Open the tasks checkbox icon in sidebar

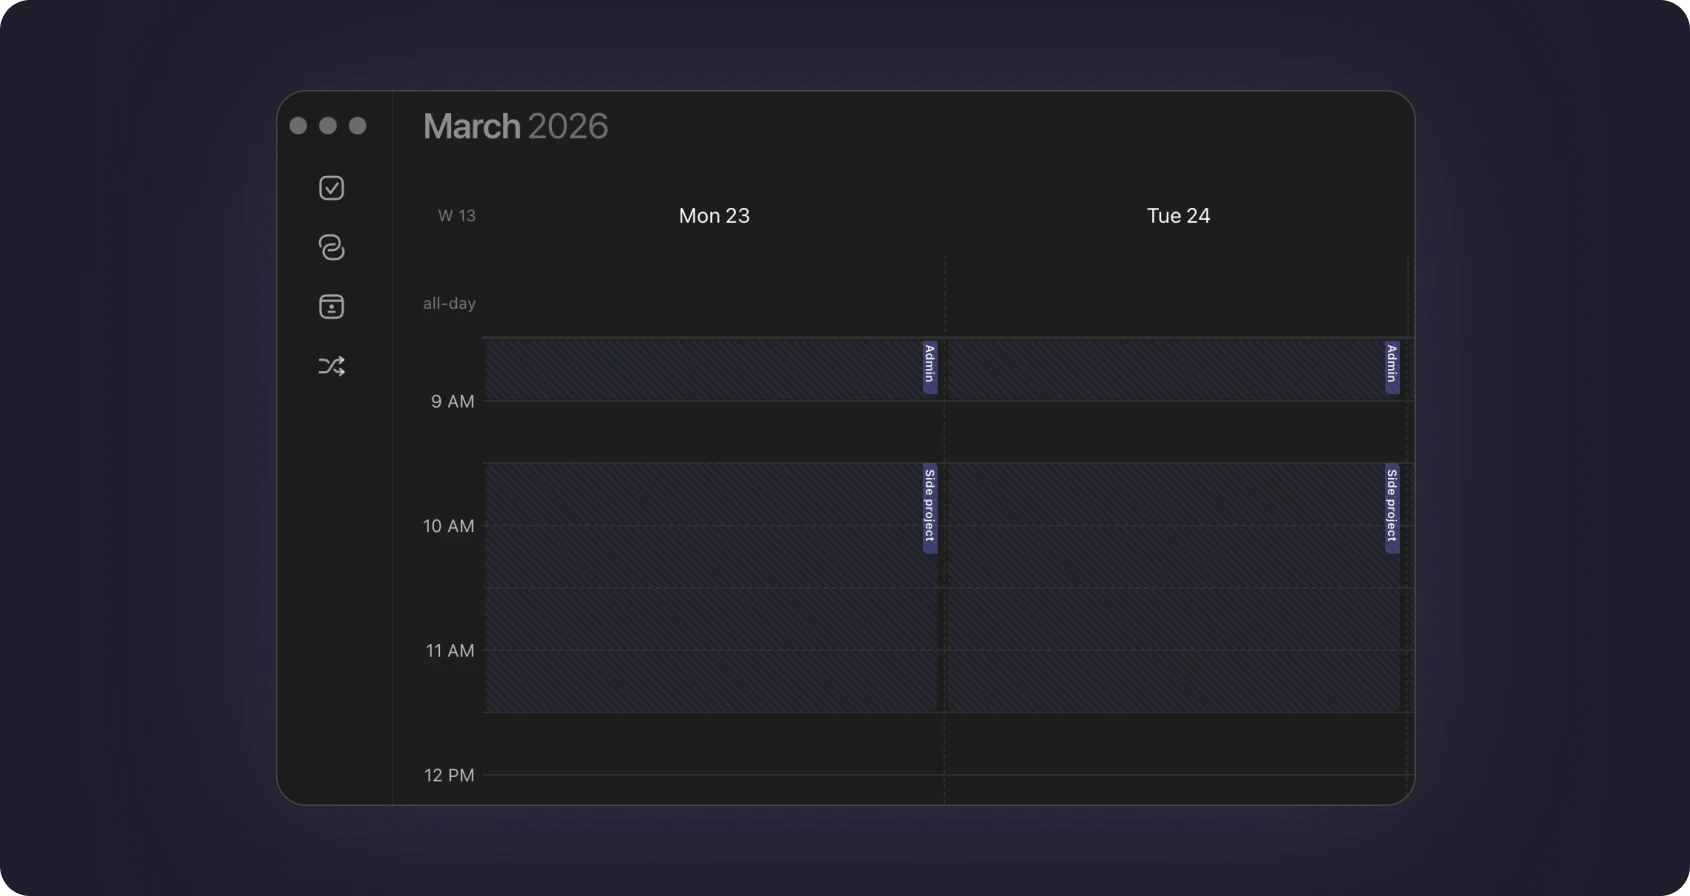[x=331, y=188]
